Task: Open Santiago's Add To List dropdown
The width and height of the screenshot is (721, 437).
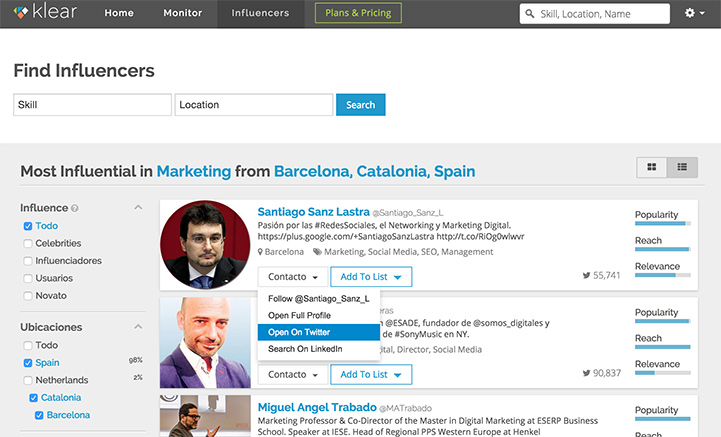Action: click(x=372, y=276)
